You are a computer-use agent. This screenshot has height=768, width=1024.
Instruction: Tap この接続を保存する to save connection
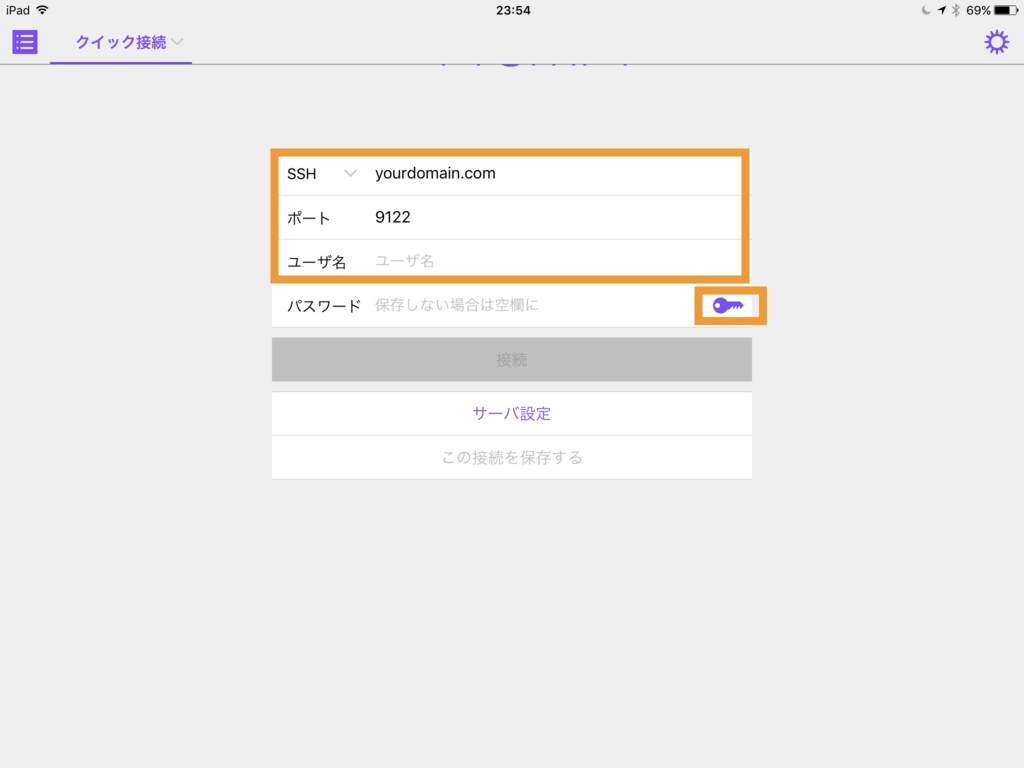tap(511, 457)
